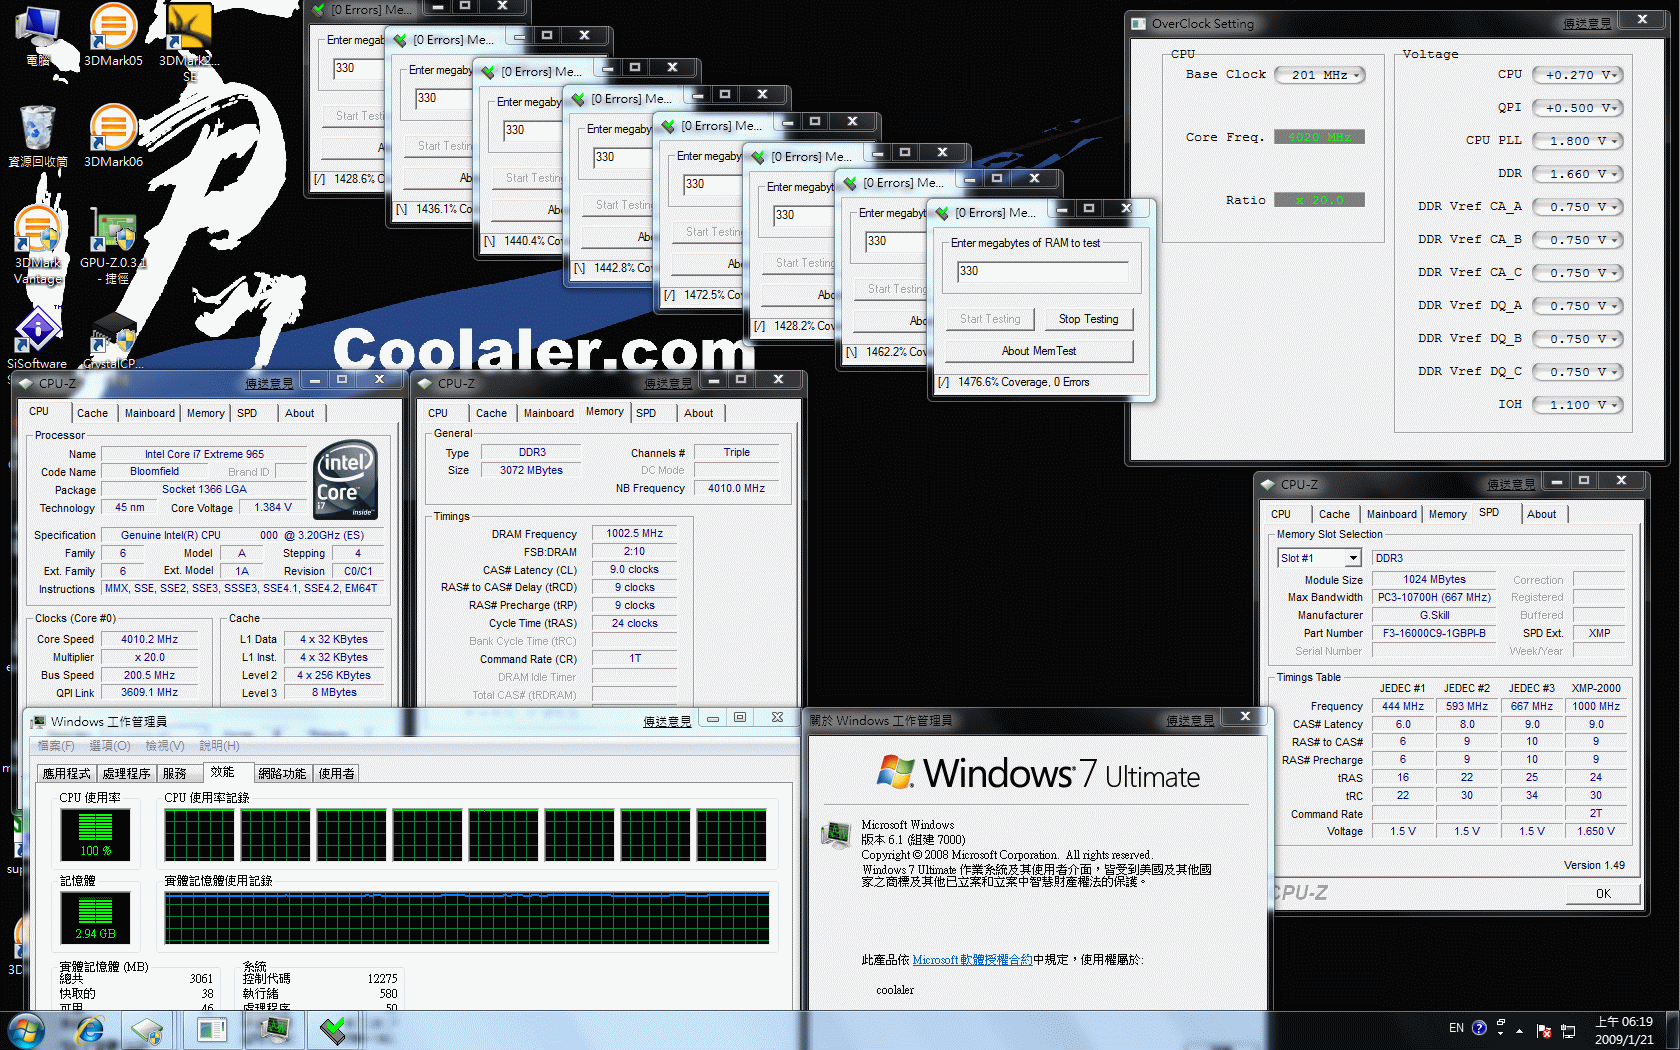Open the DDR Vref DQ_C dropdown
Image resolution: width=1680 pixels, height=1050 pixels.
point(1578,372)
